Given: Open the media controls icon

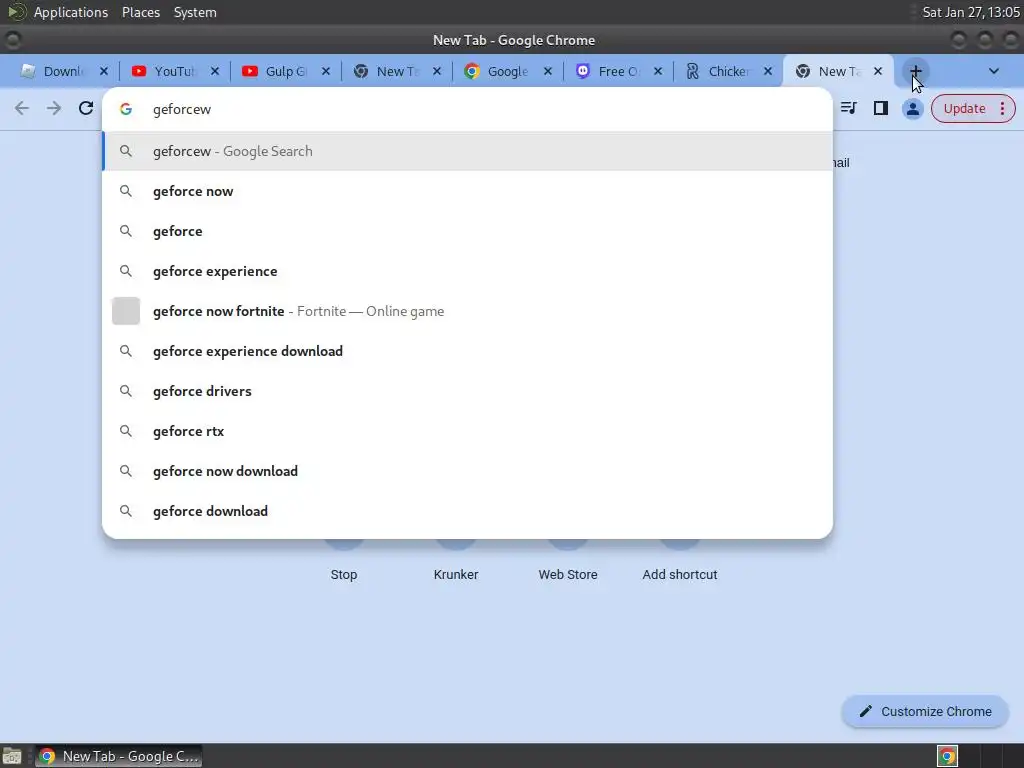Looking at the screenshot, I should click(848, 108).
